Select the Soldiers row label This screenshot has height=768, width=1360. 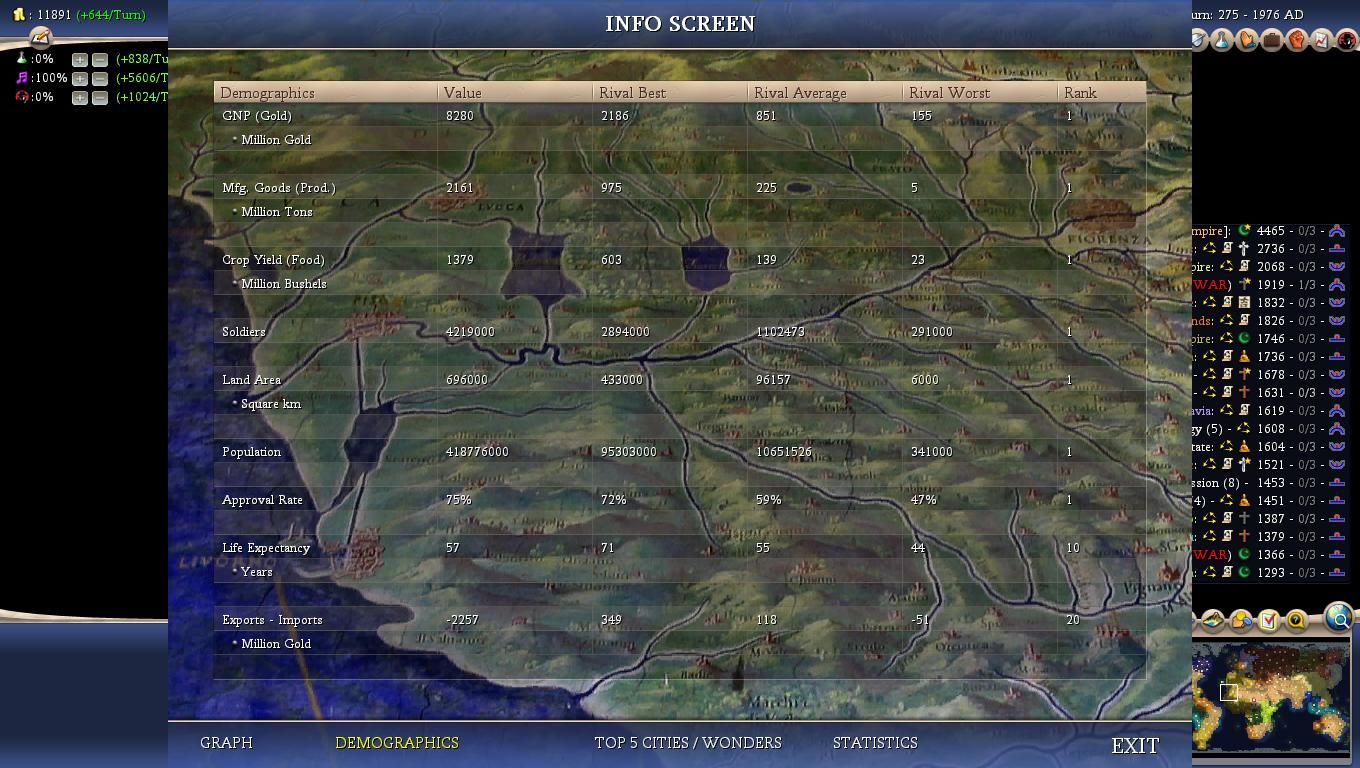[x=244, y=332]
